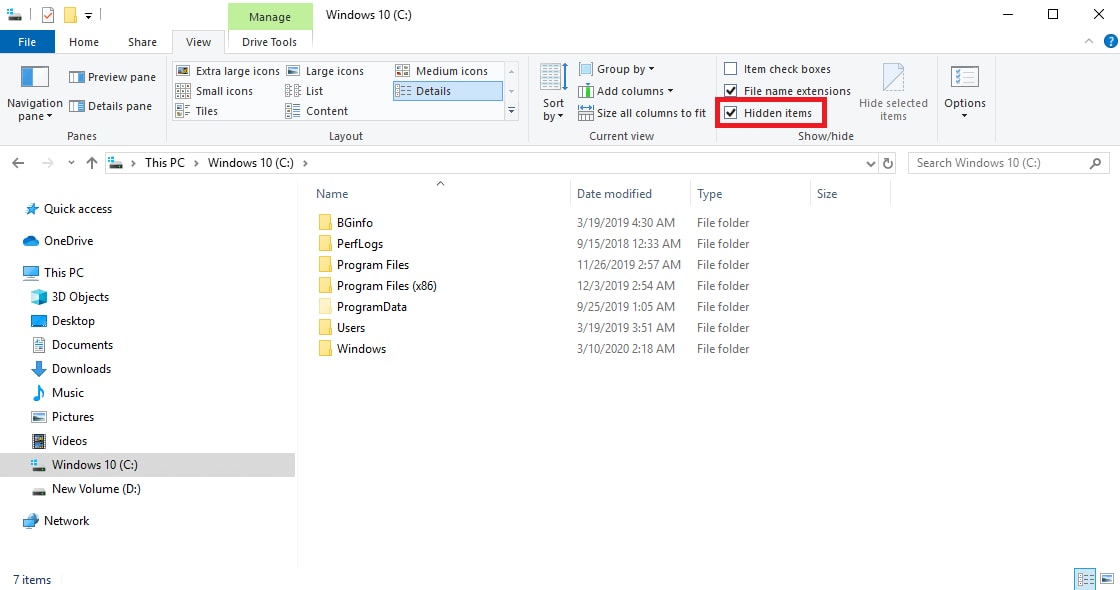Viewport: 1120px width, 590px height.
Task: Refresh the current folder view
Action: point(888,162)
